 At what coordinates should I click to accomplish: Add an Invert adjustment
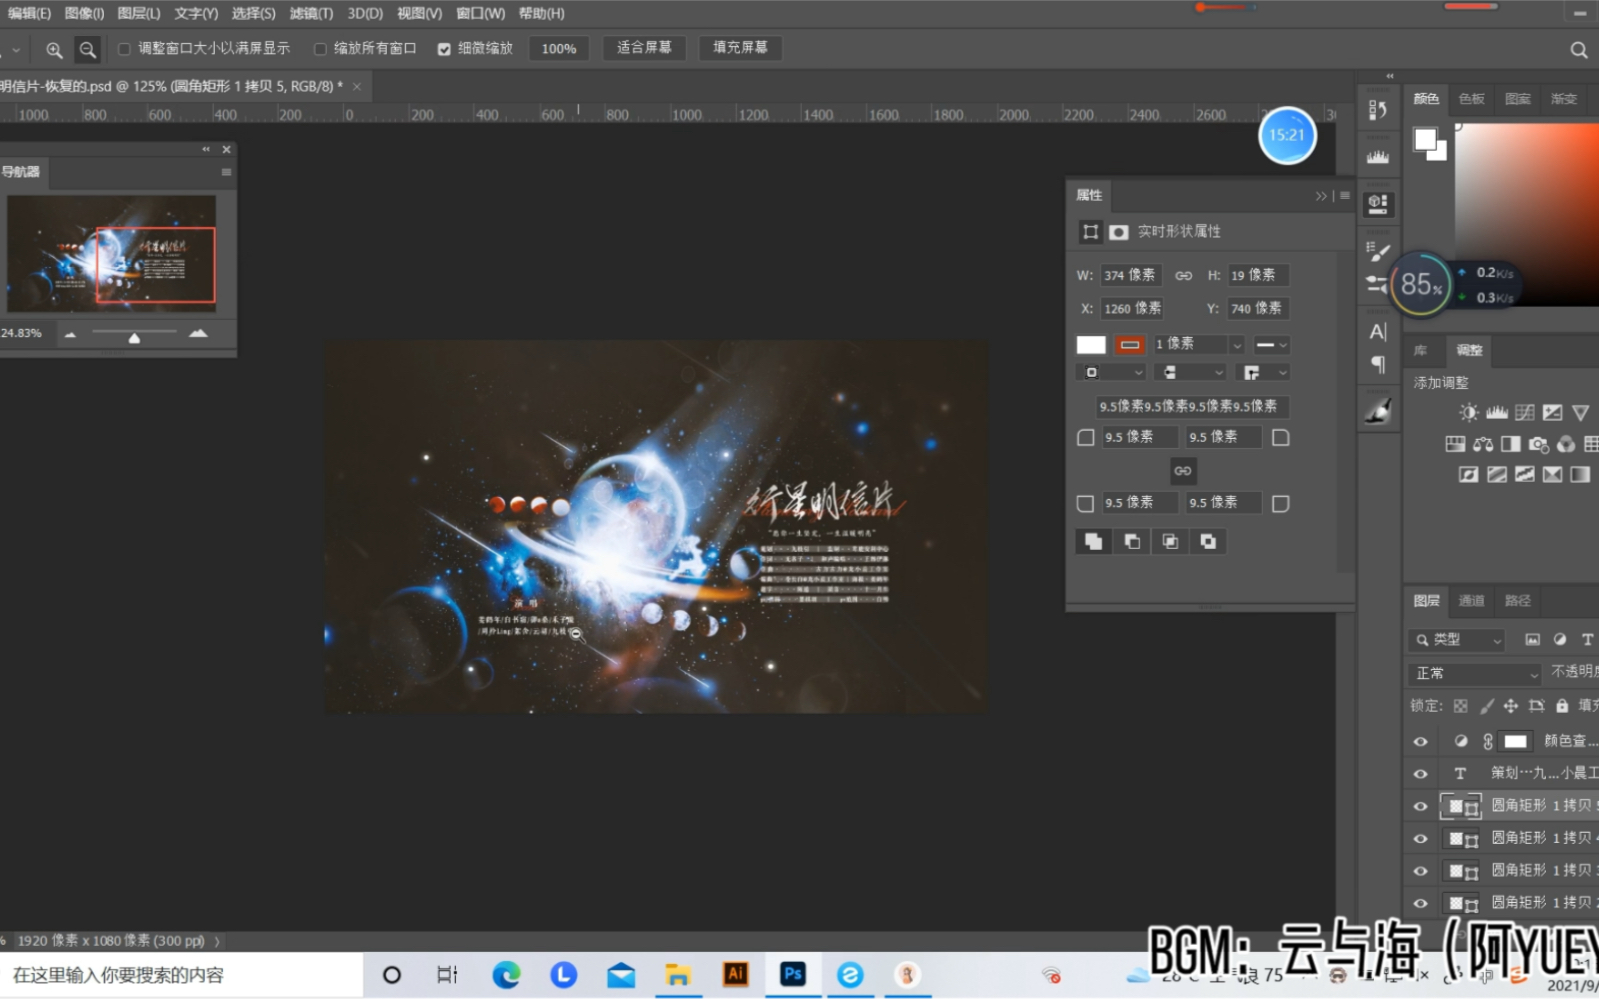[1468, 474]
